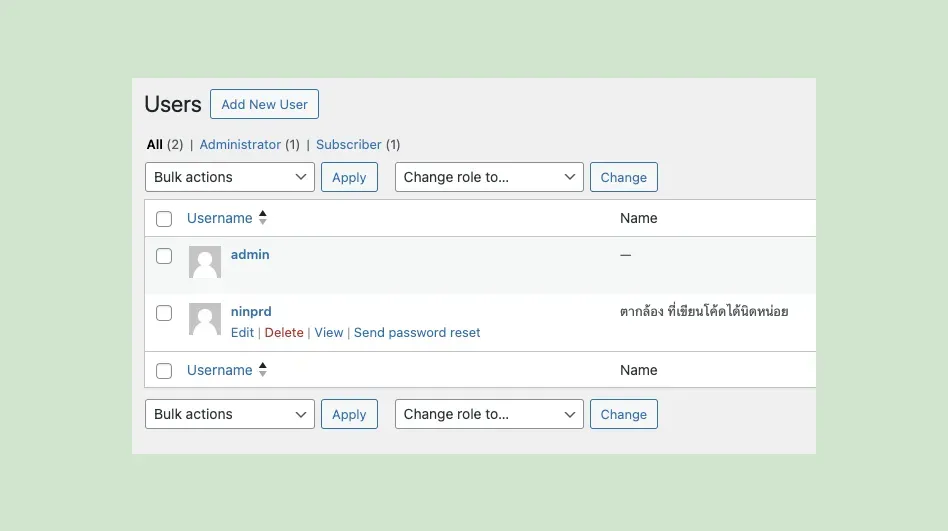948x531 pixels.
Task: Click the ninprd user avatar icon
Action: pyautogui.click(x=205, y=319)
